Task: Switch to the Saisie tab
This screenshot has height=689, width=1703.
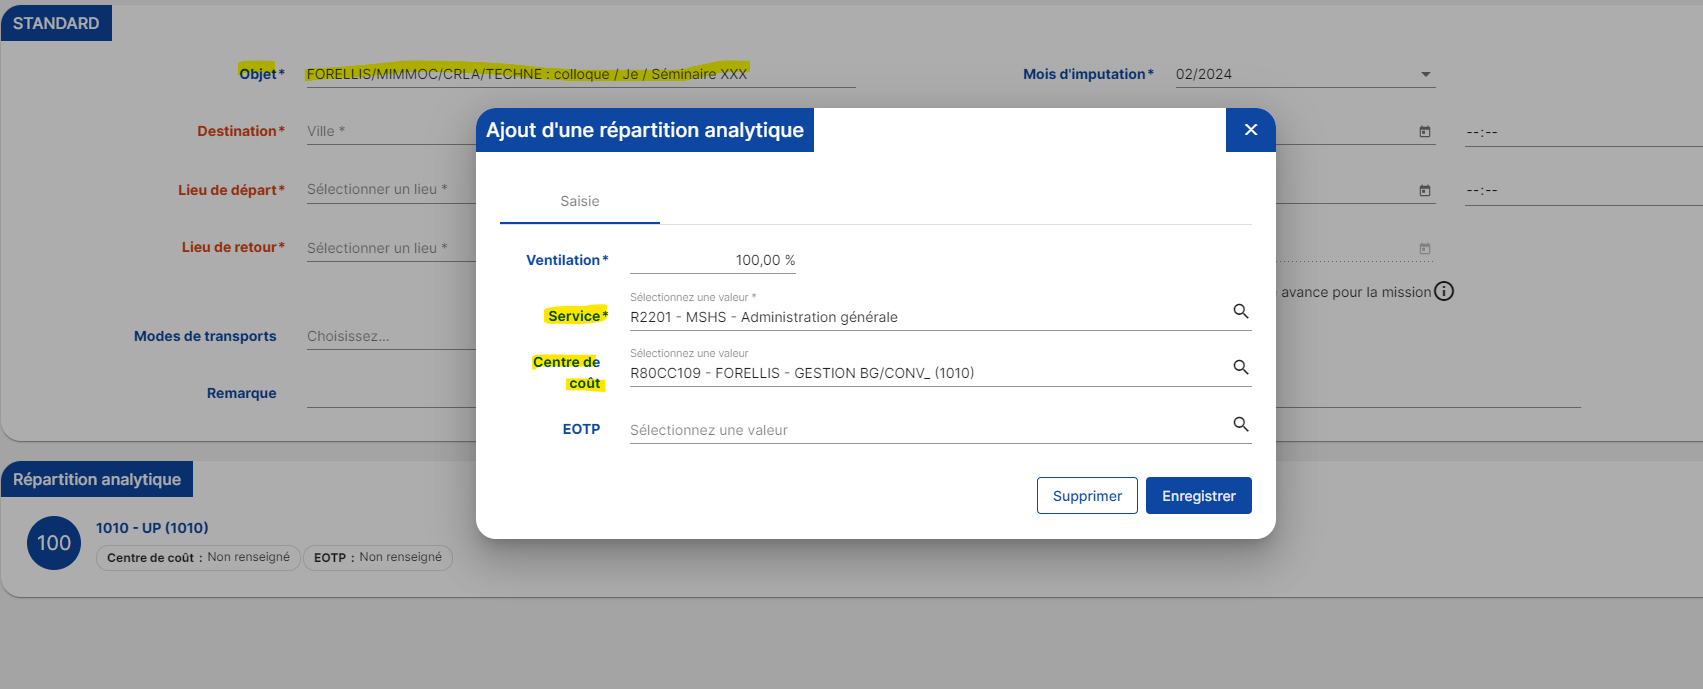Action: point(580,202)
